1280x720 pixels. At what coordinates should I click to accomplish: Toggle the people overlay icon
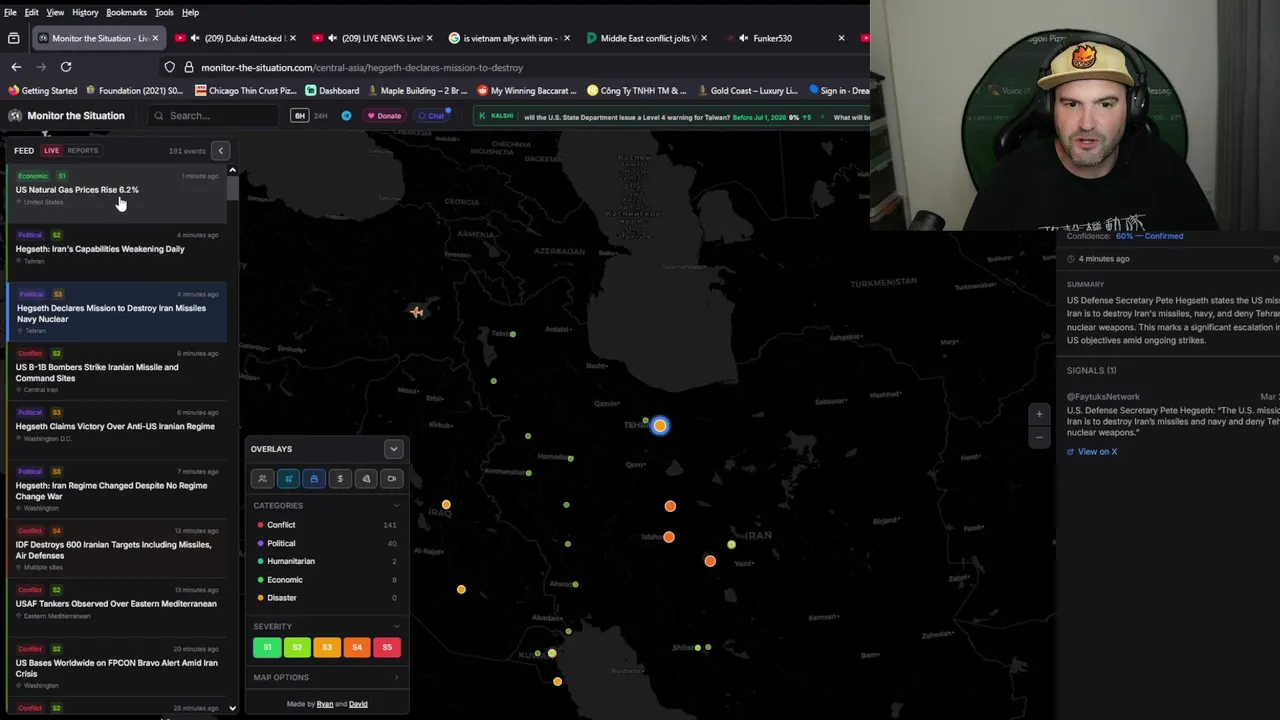tap(262, 479)
